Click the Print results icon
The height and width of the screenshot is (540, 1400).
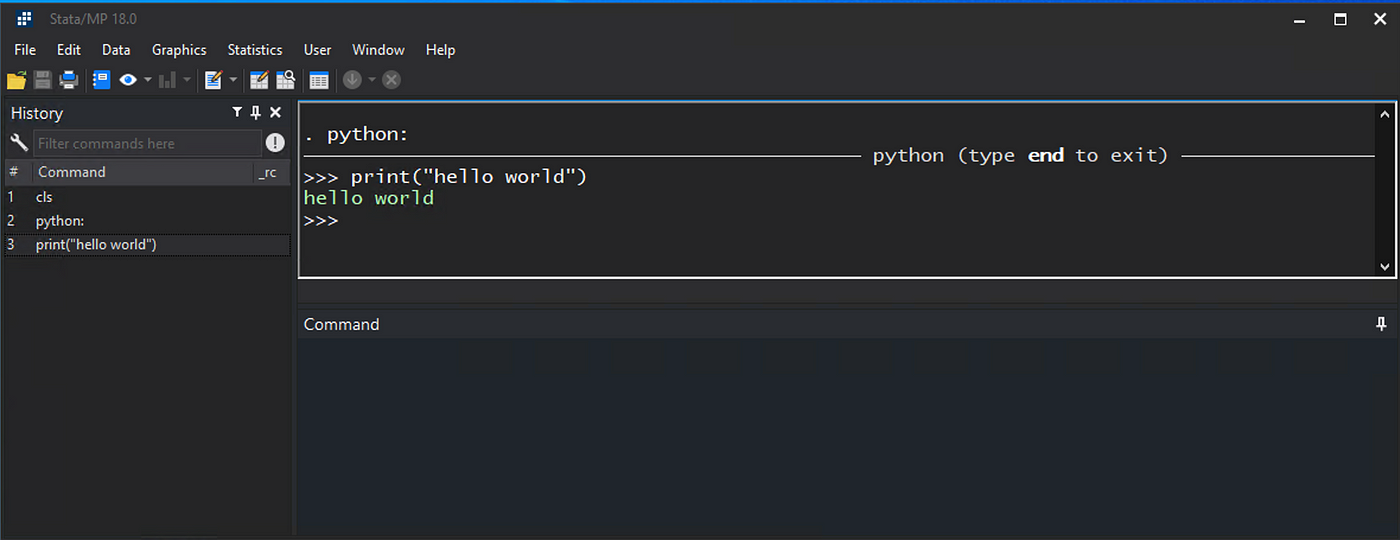pos(69,80)
